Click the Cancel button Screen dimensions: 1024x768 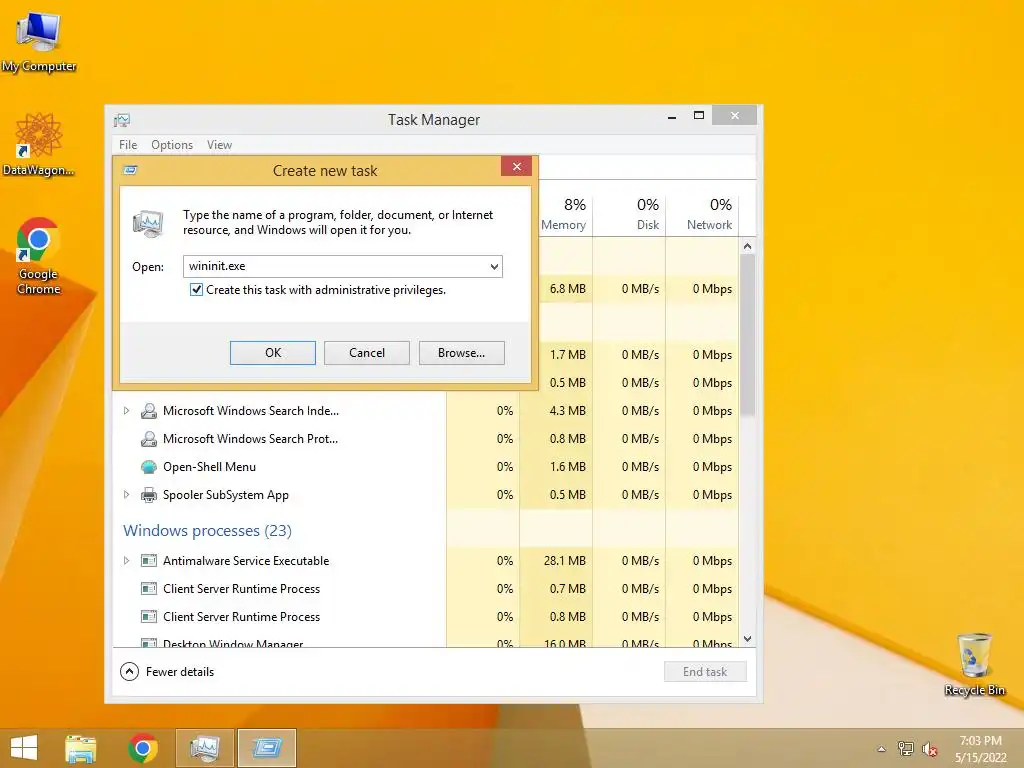(x=367, y=353)
